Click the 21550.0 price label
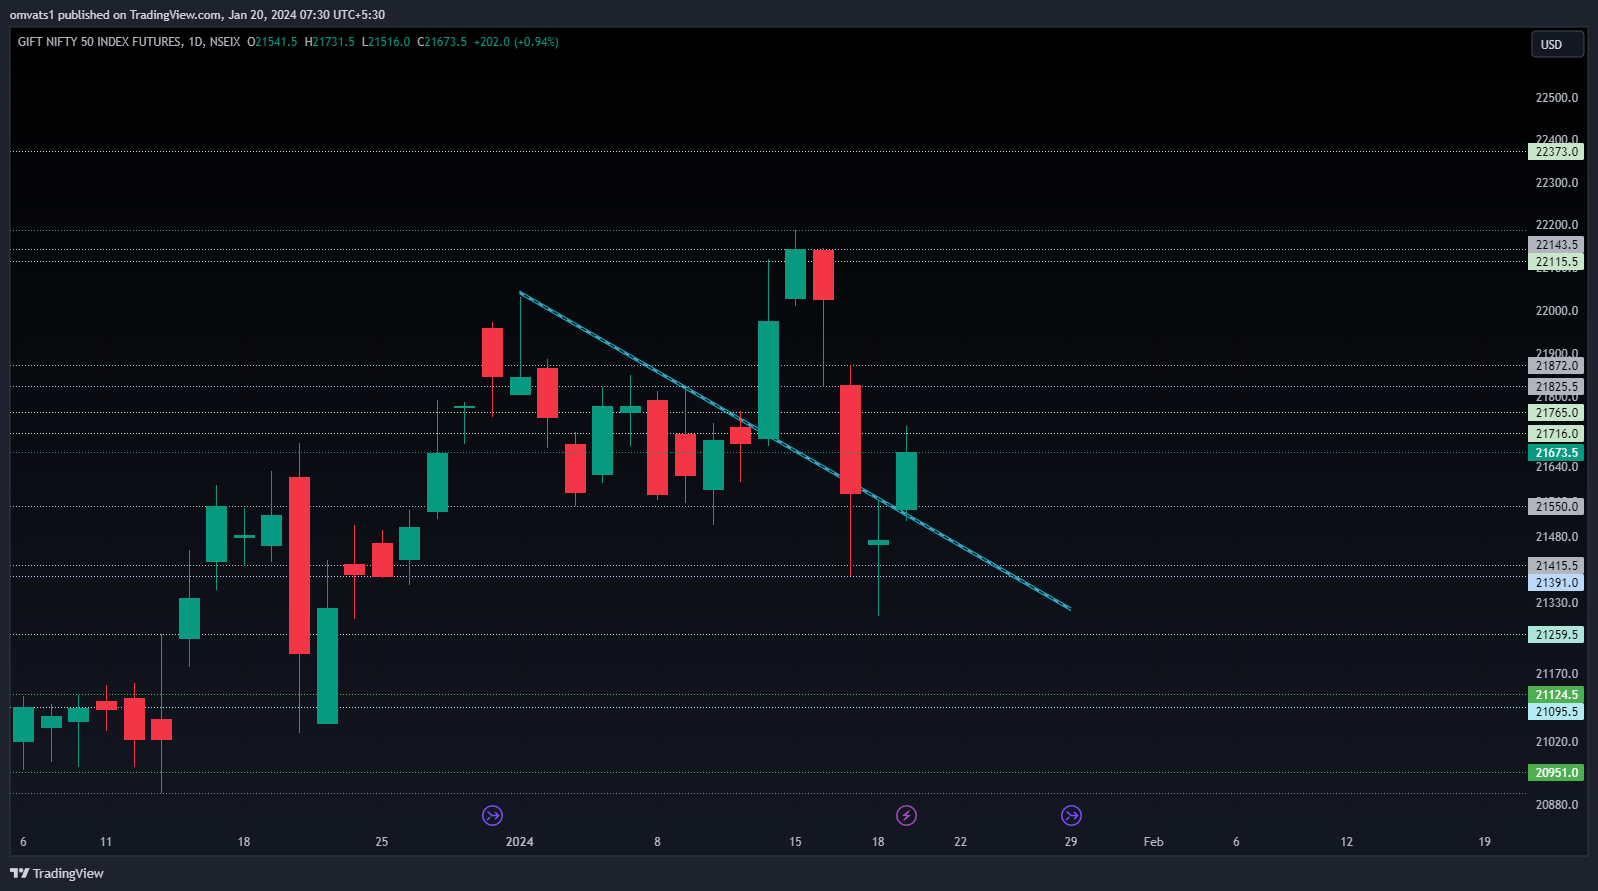The width and height of the screenshot is (1598, 891). pos(1556,507)
